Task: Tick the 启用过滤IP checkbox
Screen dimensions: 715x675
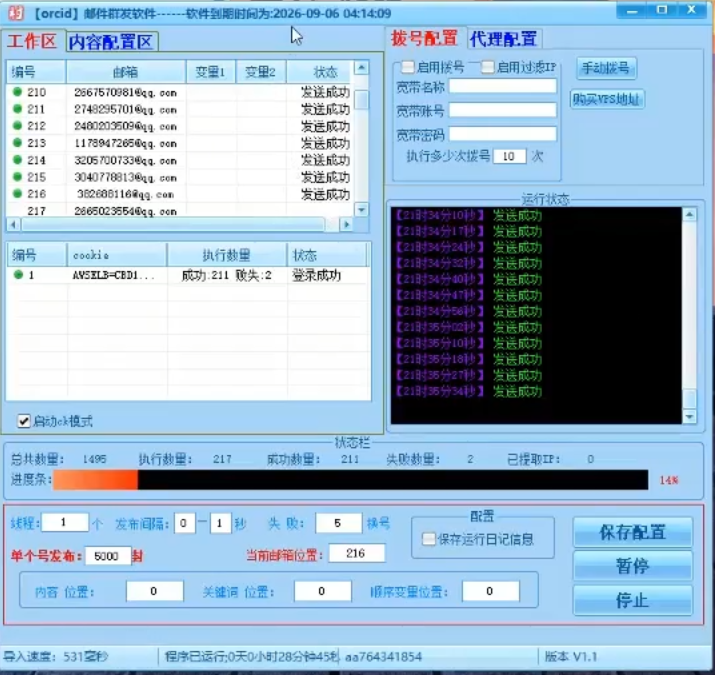Action: tap(488, 67)
